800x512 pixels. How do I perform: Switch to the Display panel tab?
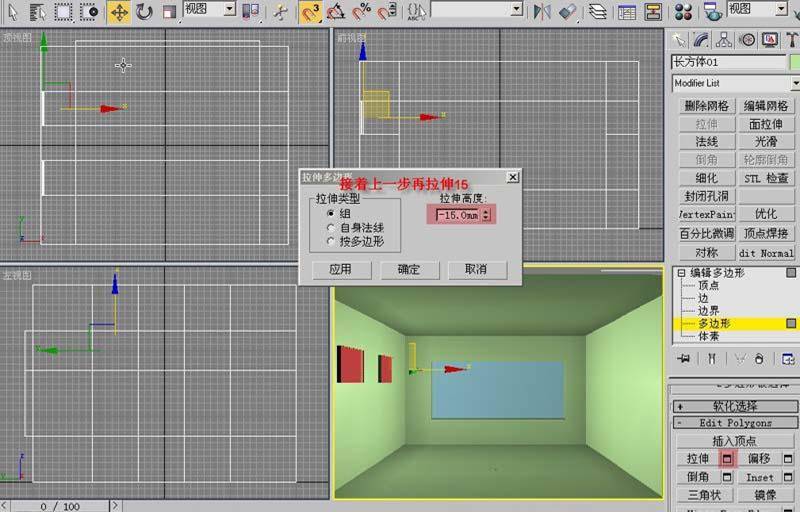click(770, 40)
